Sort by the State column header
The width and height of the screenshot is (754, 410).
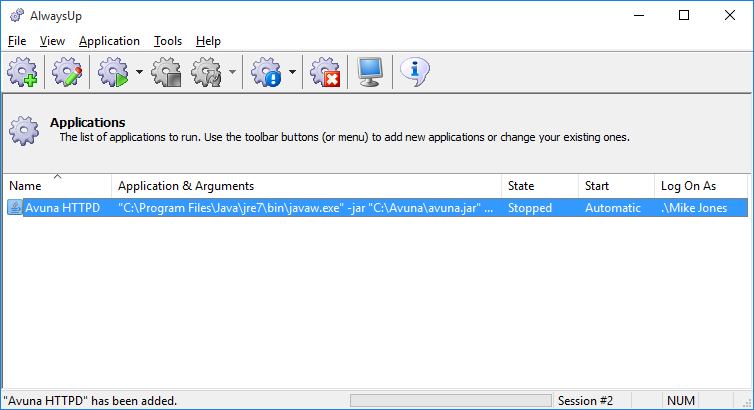540,186
